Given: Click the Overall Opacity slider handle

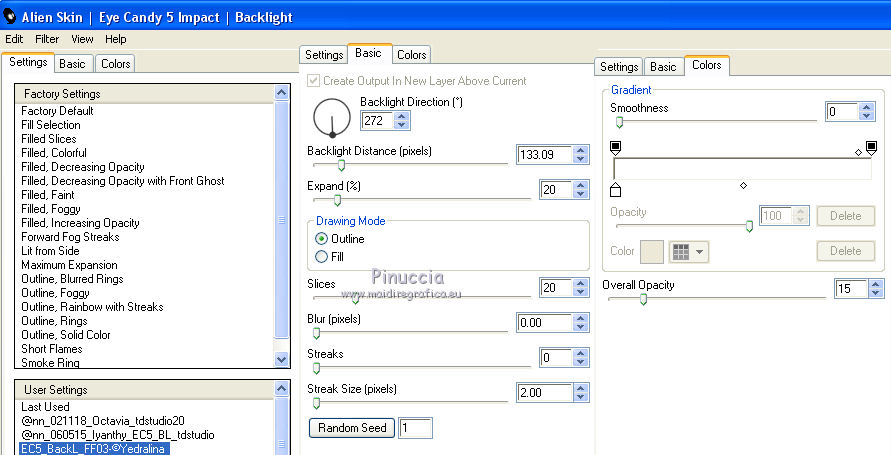Looking at the screenshot, I should click(643, 299).
